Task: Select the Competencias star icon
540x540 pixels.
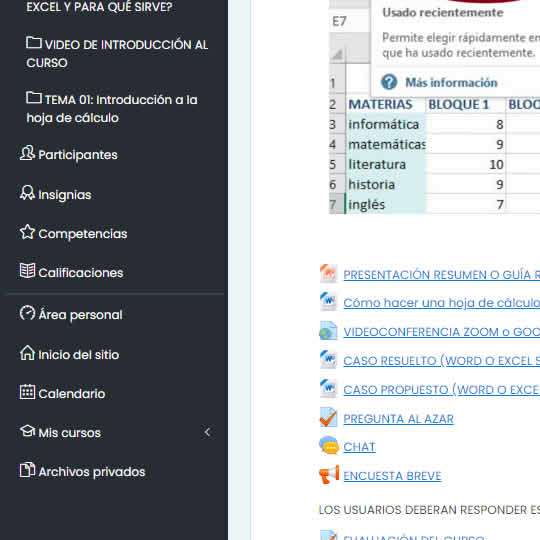Action: [x=27, y=232]
